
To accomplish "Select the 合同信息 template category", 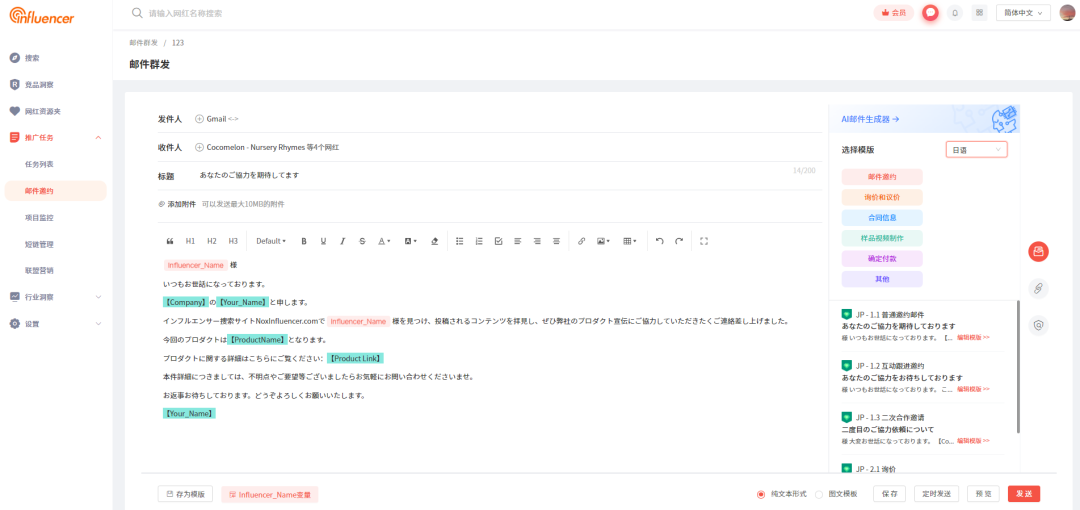I will pyautogui.click(x=882, y=218).
